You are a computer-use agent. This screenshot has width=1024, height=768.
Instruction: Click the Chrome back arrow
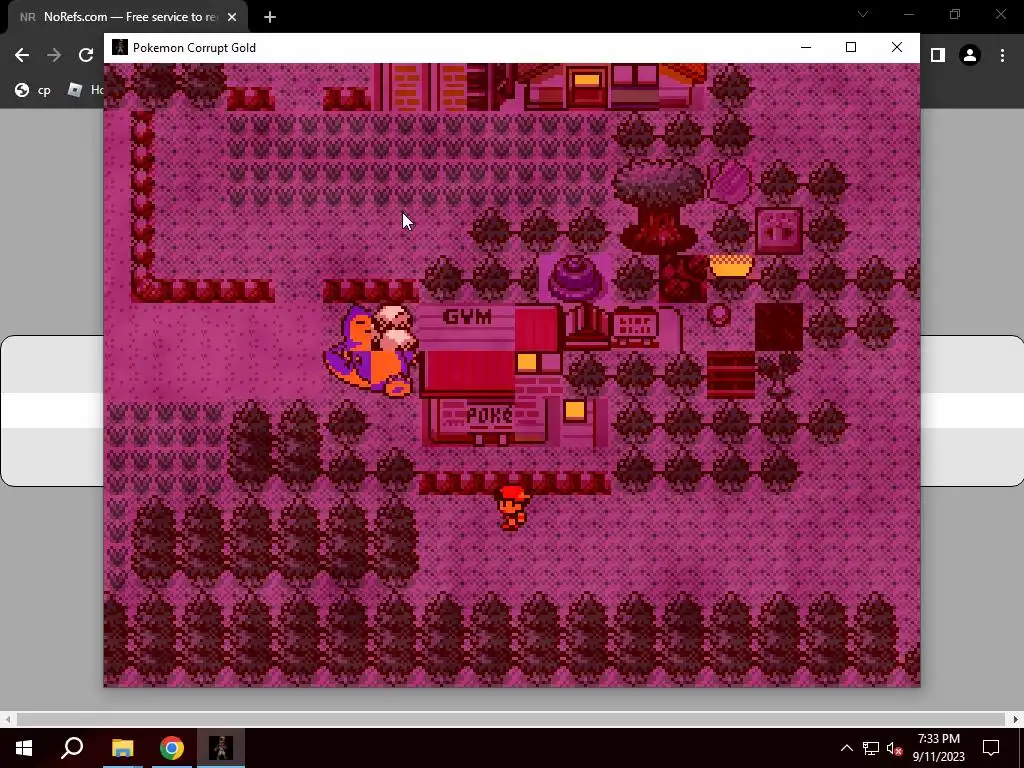pos(22,56)
